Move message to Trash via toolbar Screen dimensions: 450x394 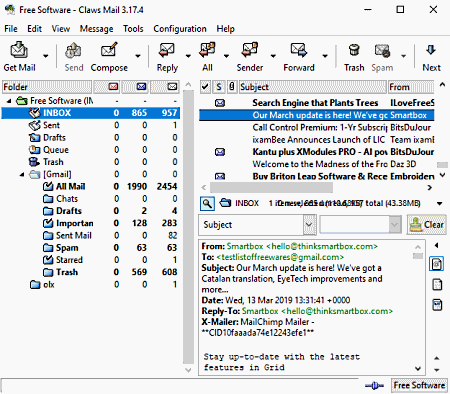(354, 57)
